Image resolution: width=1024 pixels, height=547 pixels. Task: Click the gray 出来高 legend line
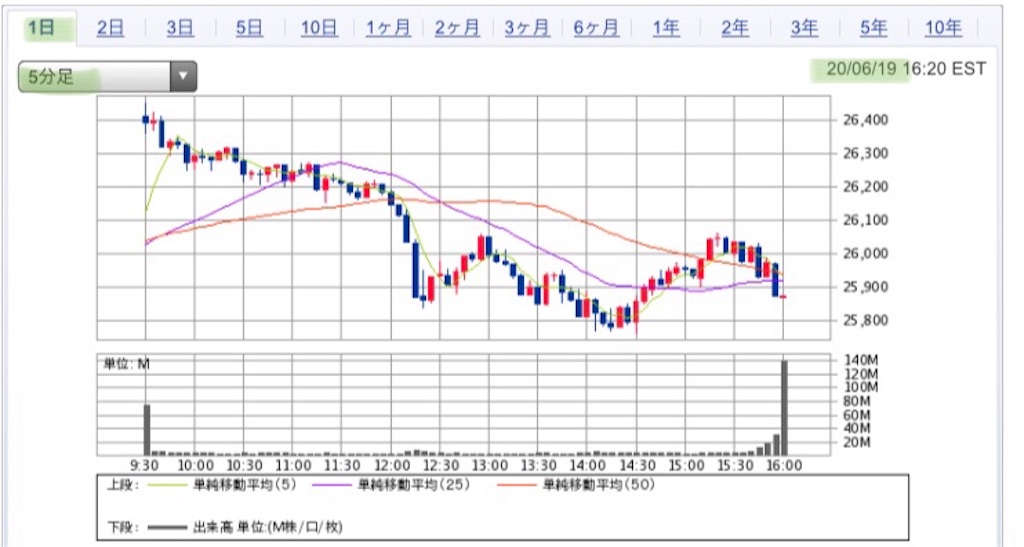click(x=167, y=527)
